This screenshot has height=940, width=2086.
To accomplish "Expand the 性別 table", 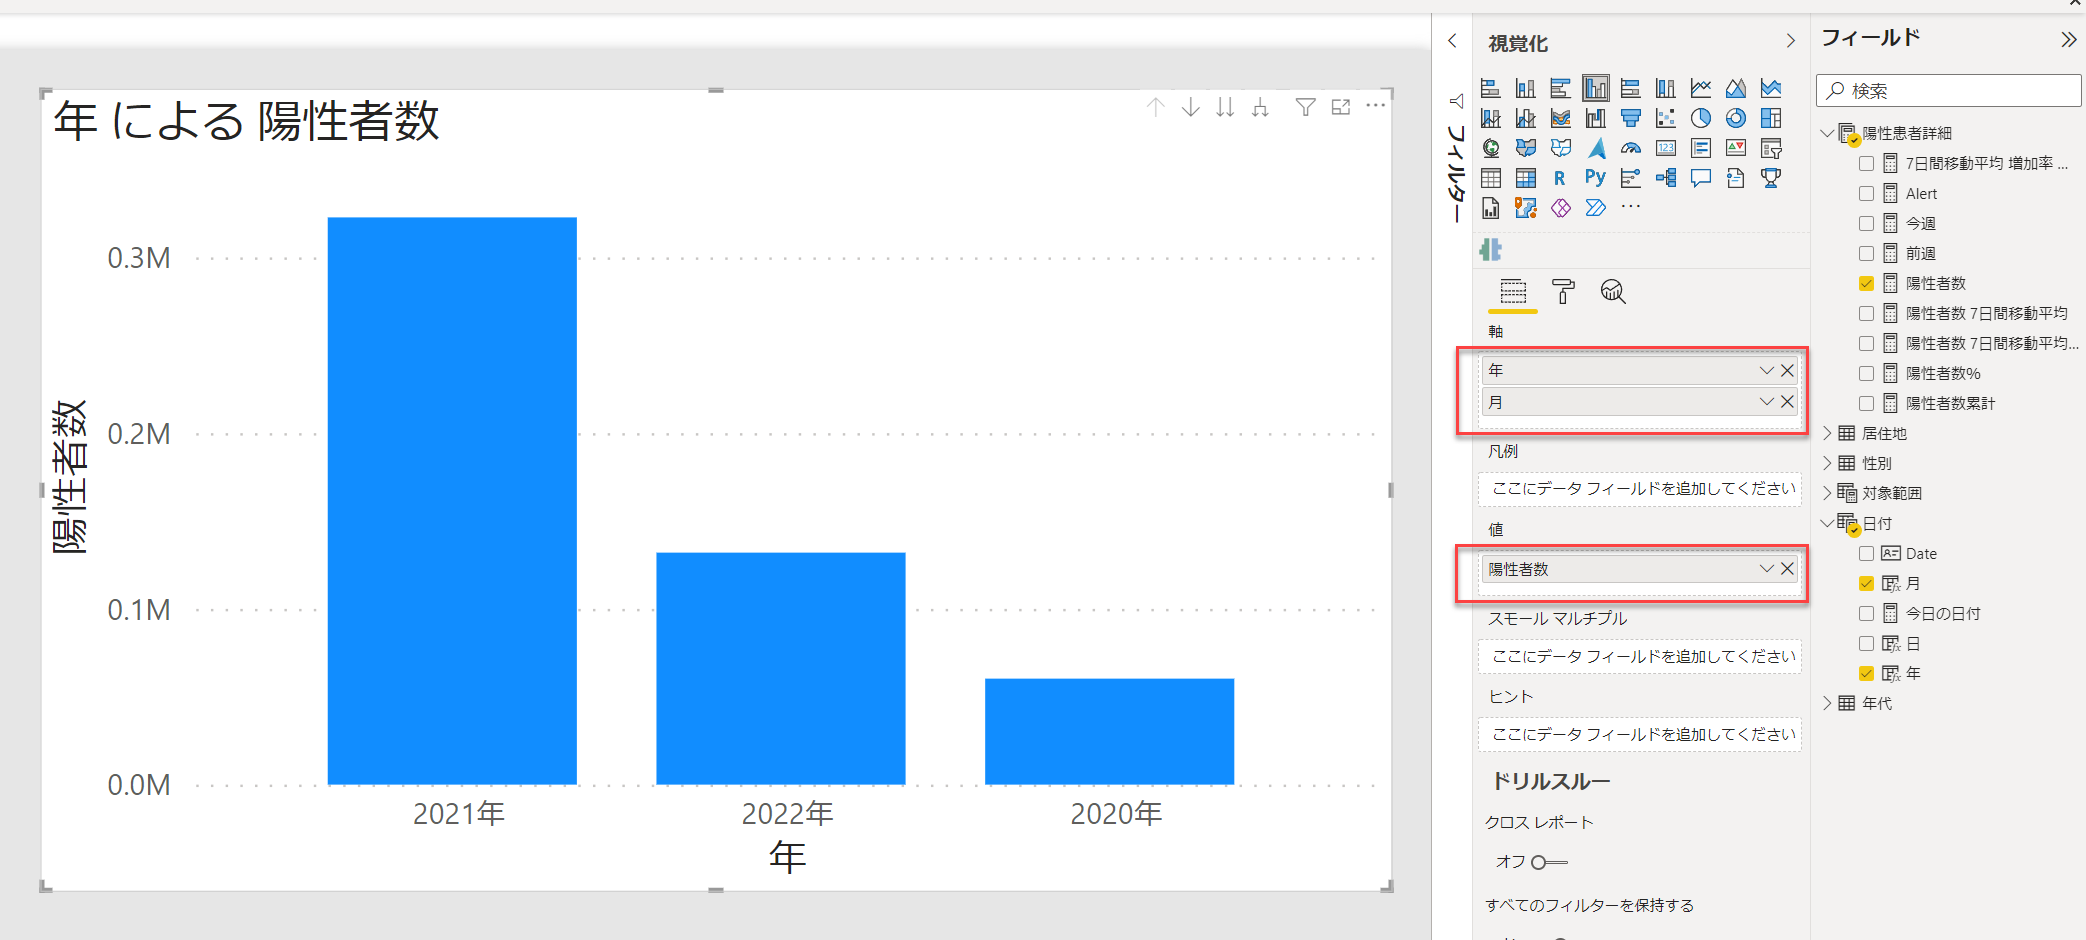I will pos(1827,463).
